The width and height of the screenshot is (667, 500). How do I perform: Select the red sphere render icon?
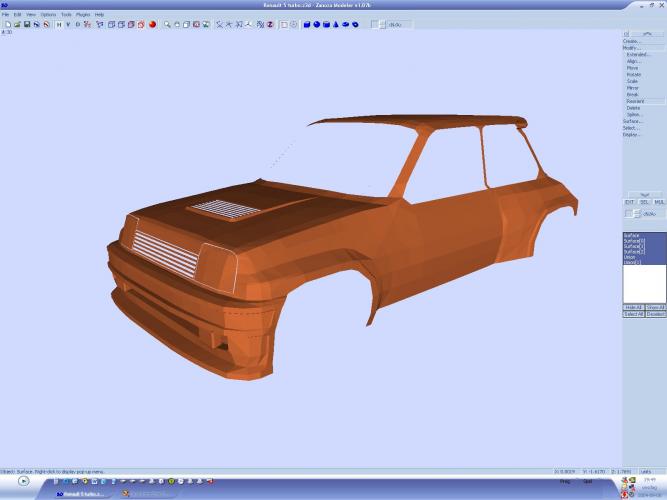point(153,24)
